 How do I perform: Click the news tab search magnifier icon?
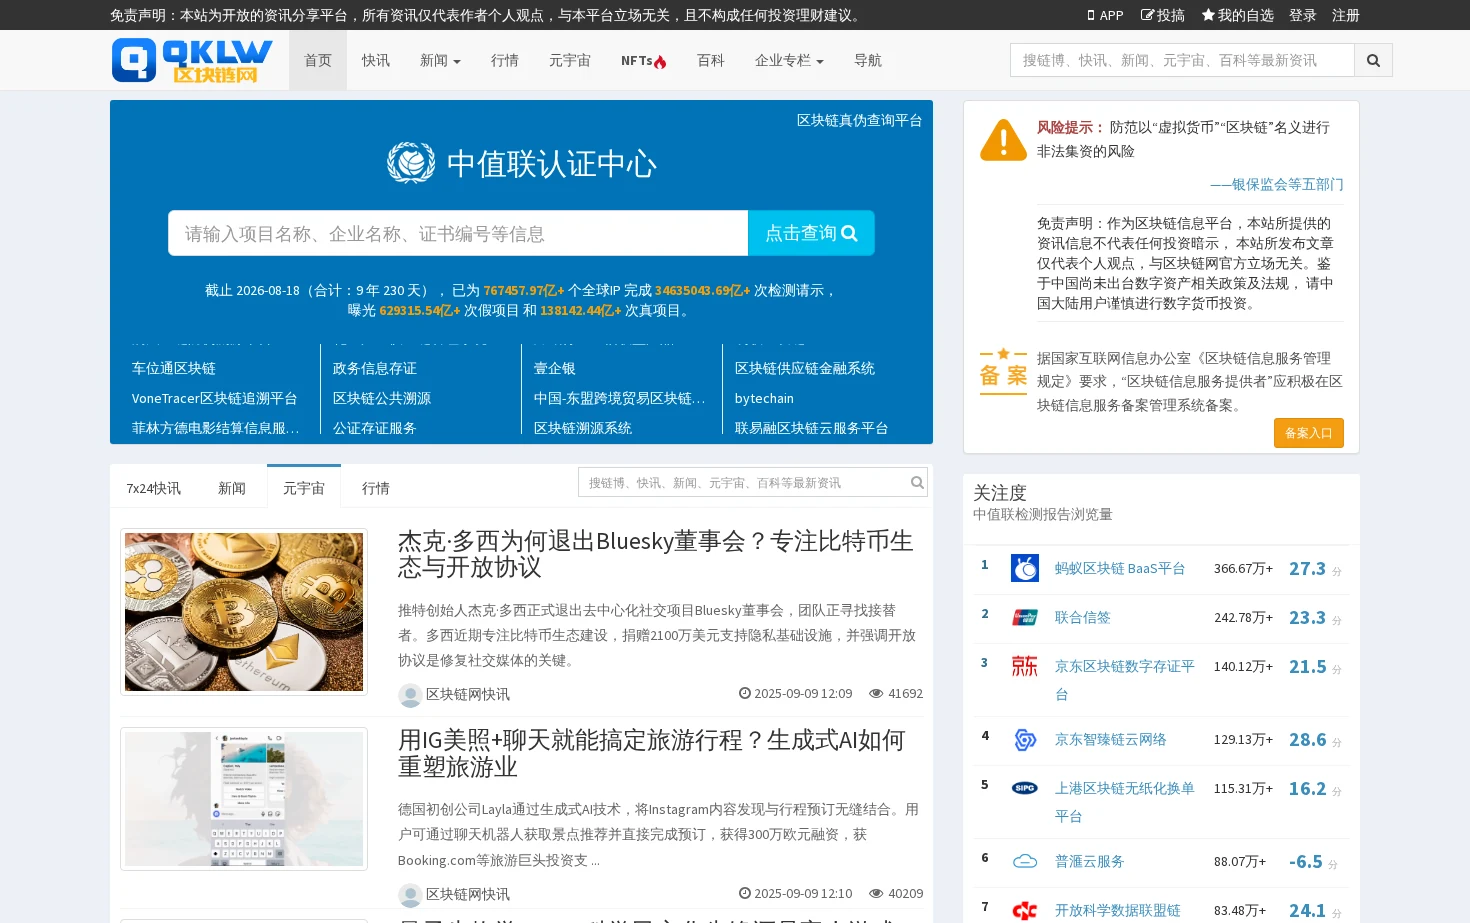point(917,482)
